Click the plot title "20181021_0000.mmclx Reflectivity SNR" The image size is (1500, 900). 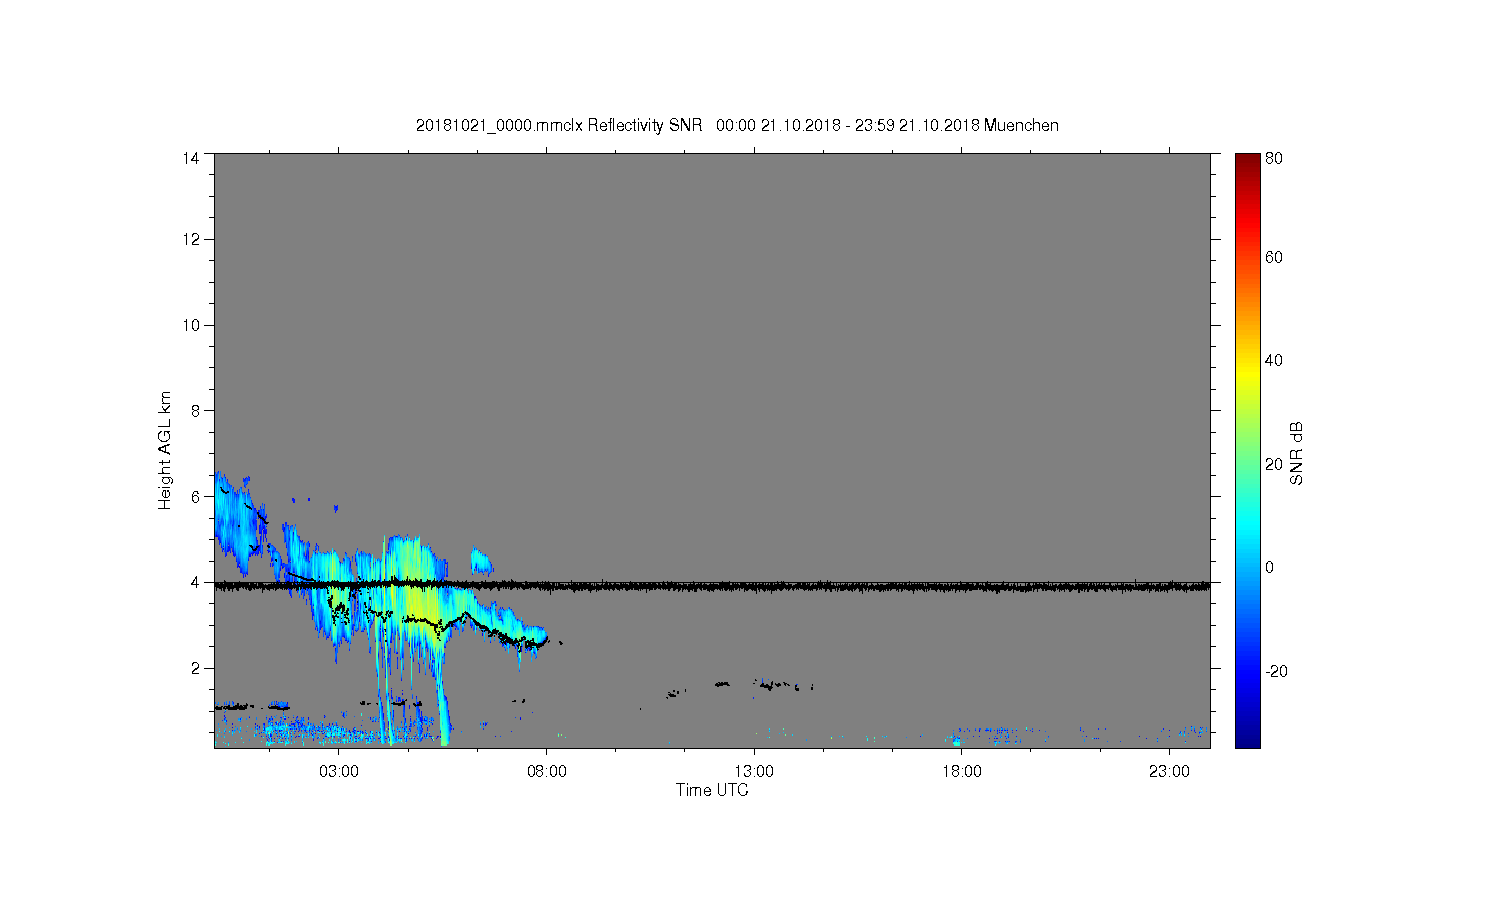coord(561,125)
